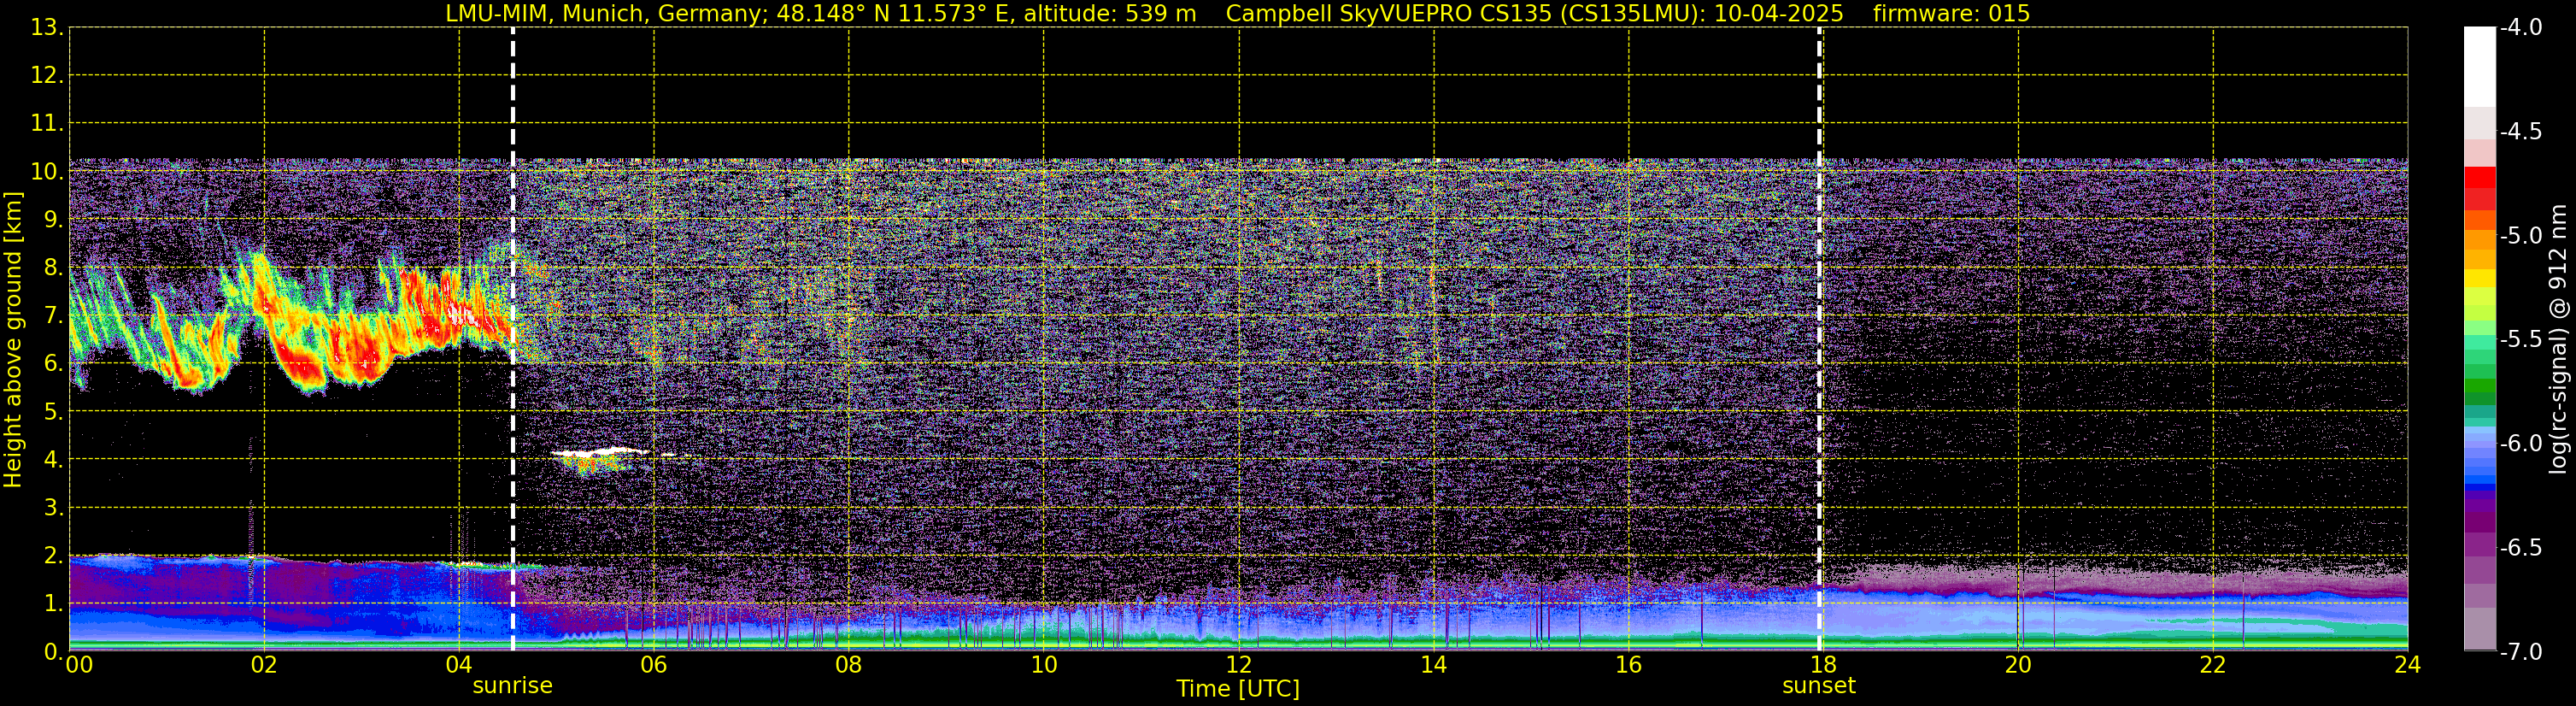
Task: Click the 'log(rc-signal) @ 912 nm' colorbar label
Action: click(x=2559, y=339)
